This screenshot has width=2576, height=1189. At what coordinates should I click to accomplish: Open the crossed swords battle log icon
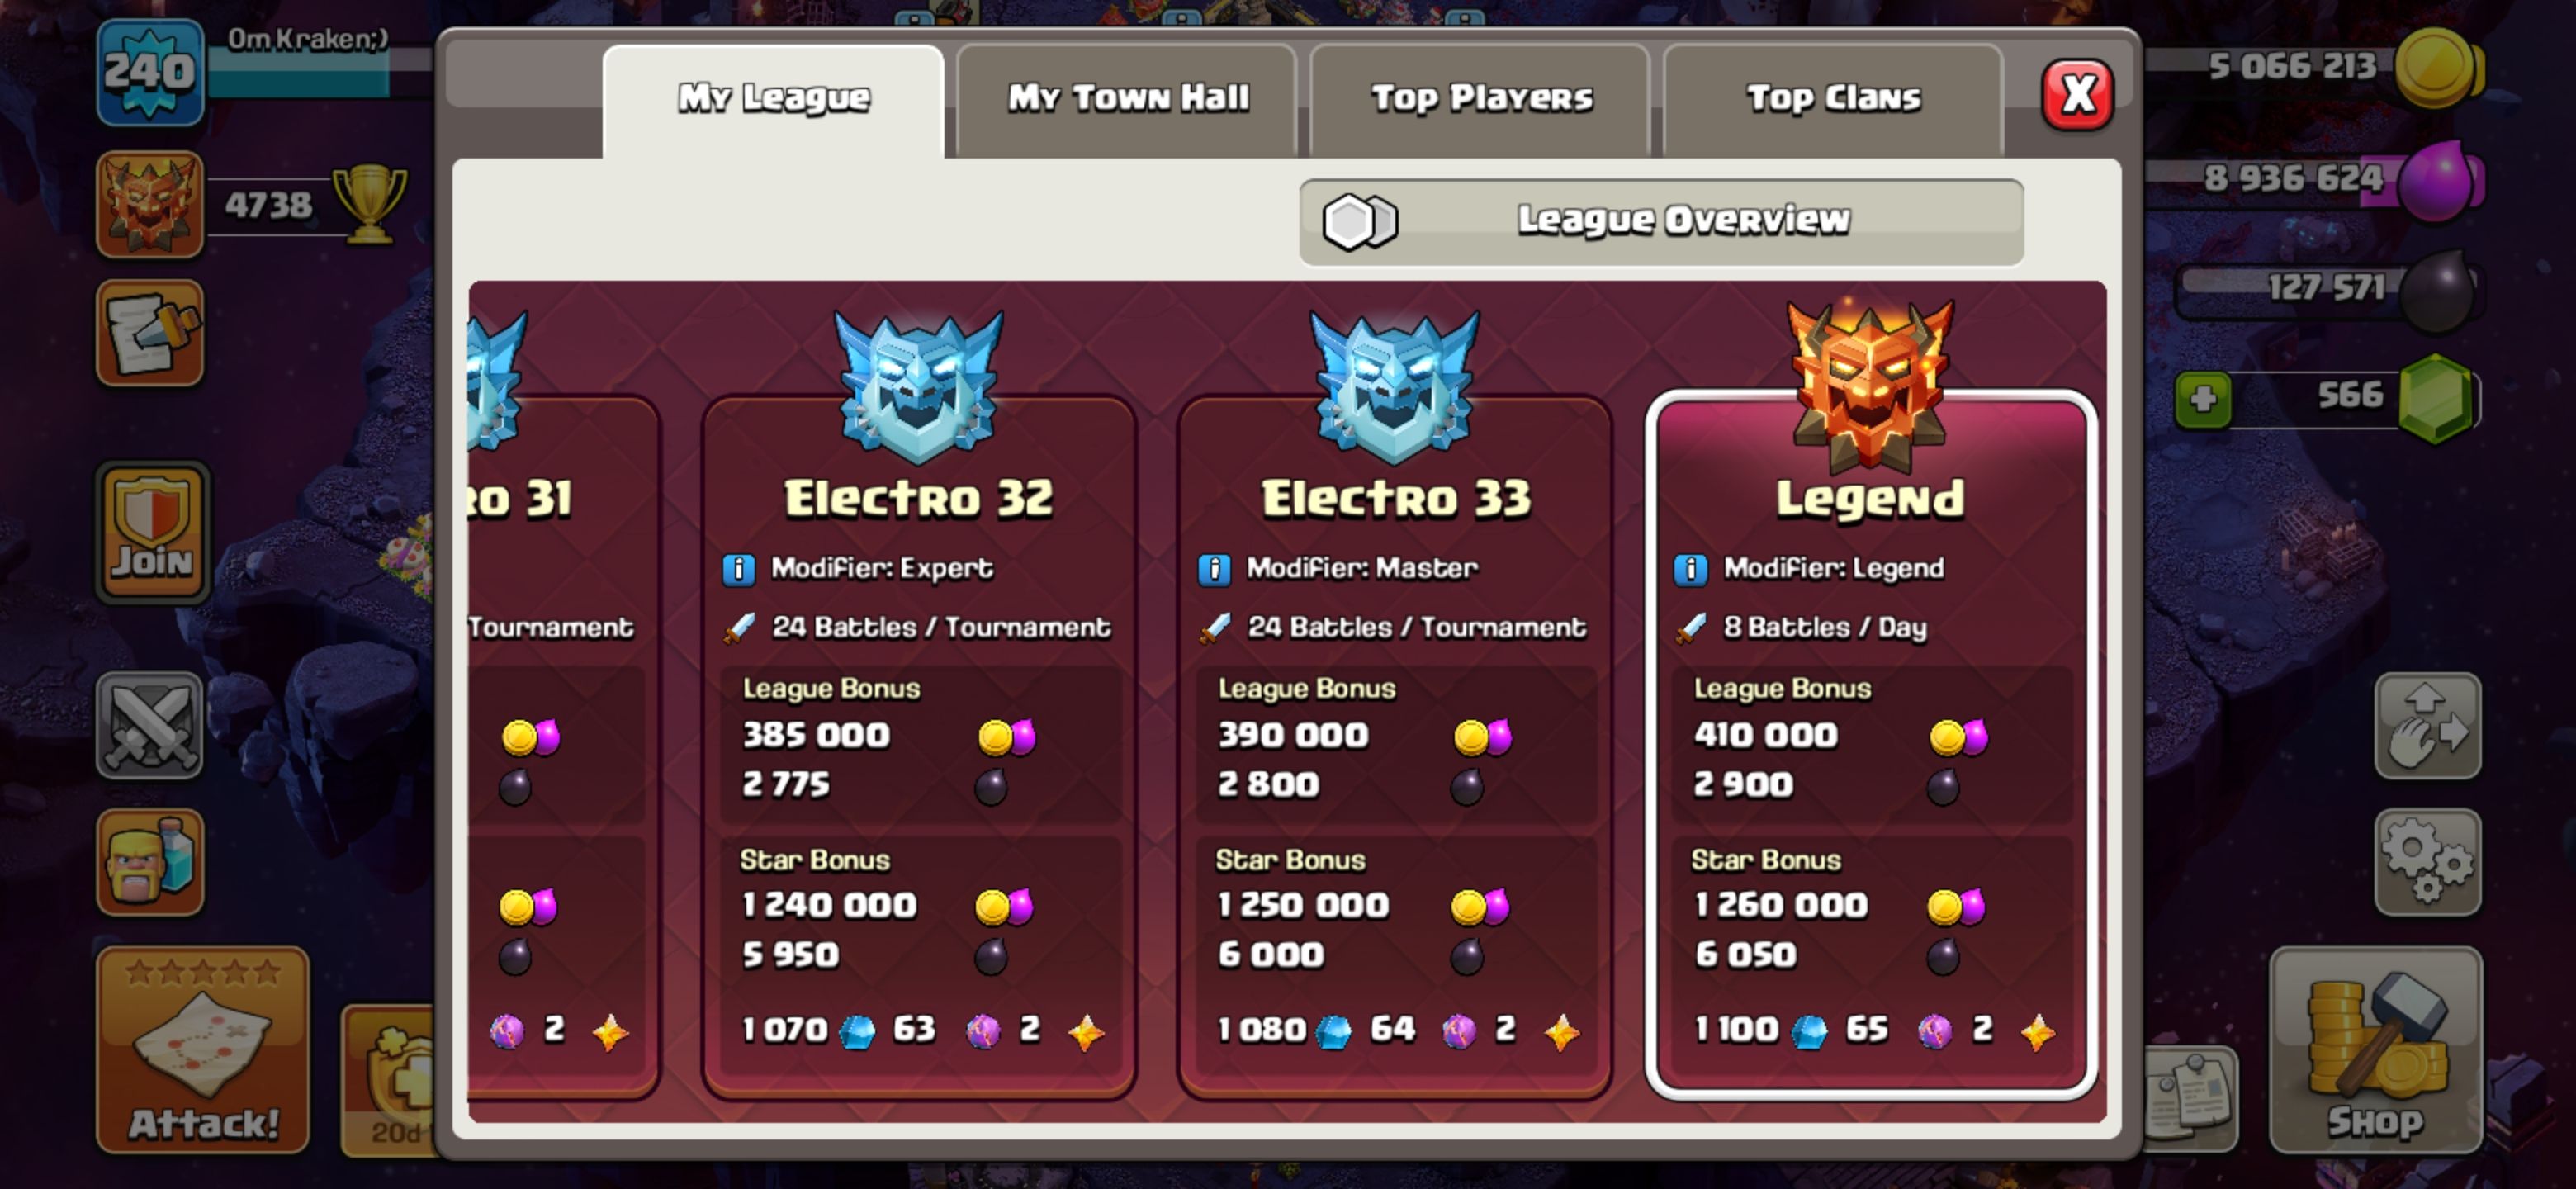(150, 725)
